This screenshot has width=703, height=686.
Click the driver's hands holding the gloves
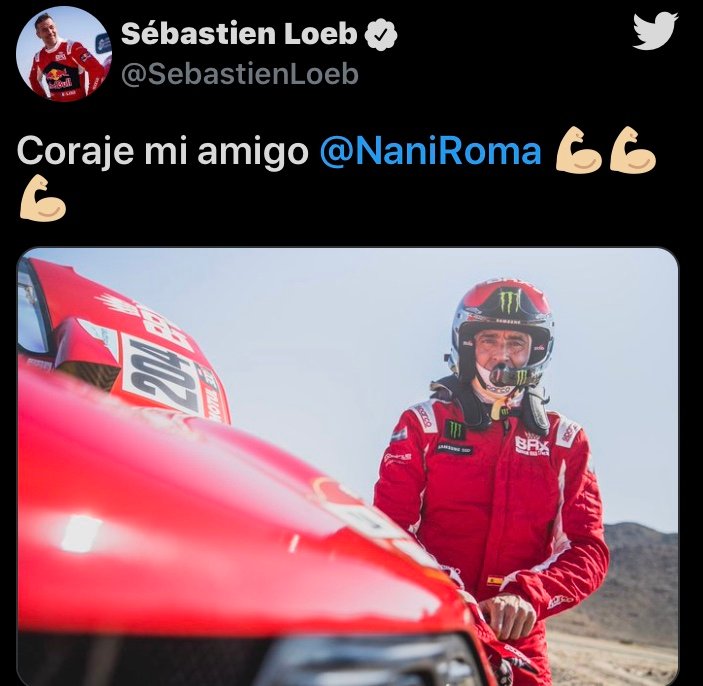pos(509,616)
